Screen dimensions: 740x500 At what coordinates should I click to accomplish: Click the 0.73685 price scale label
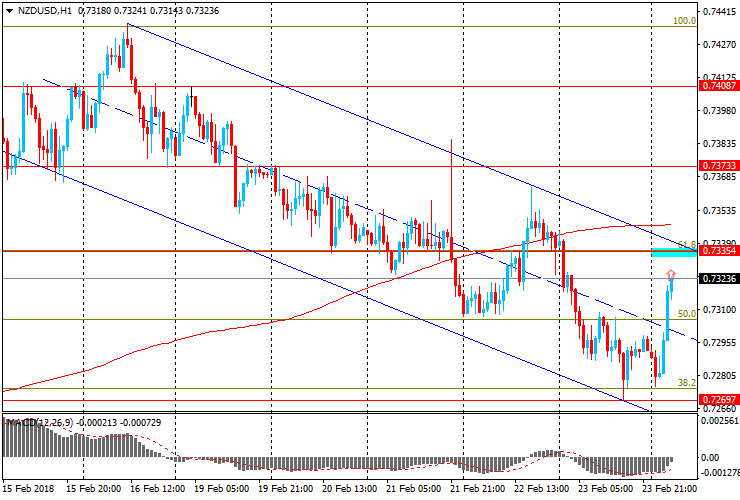coord(720,177)
